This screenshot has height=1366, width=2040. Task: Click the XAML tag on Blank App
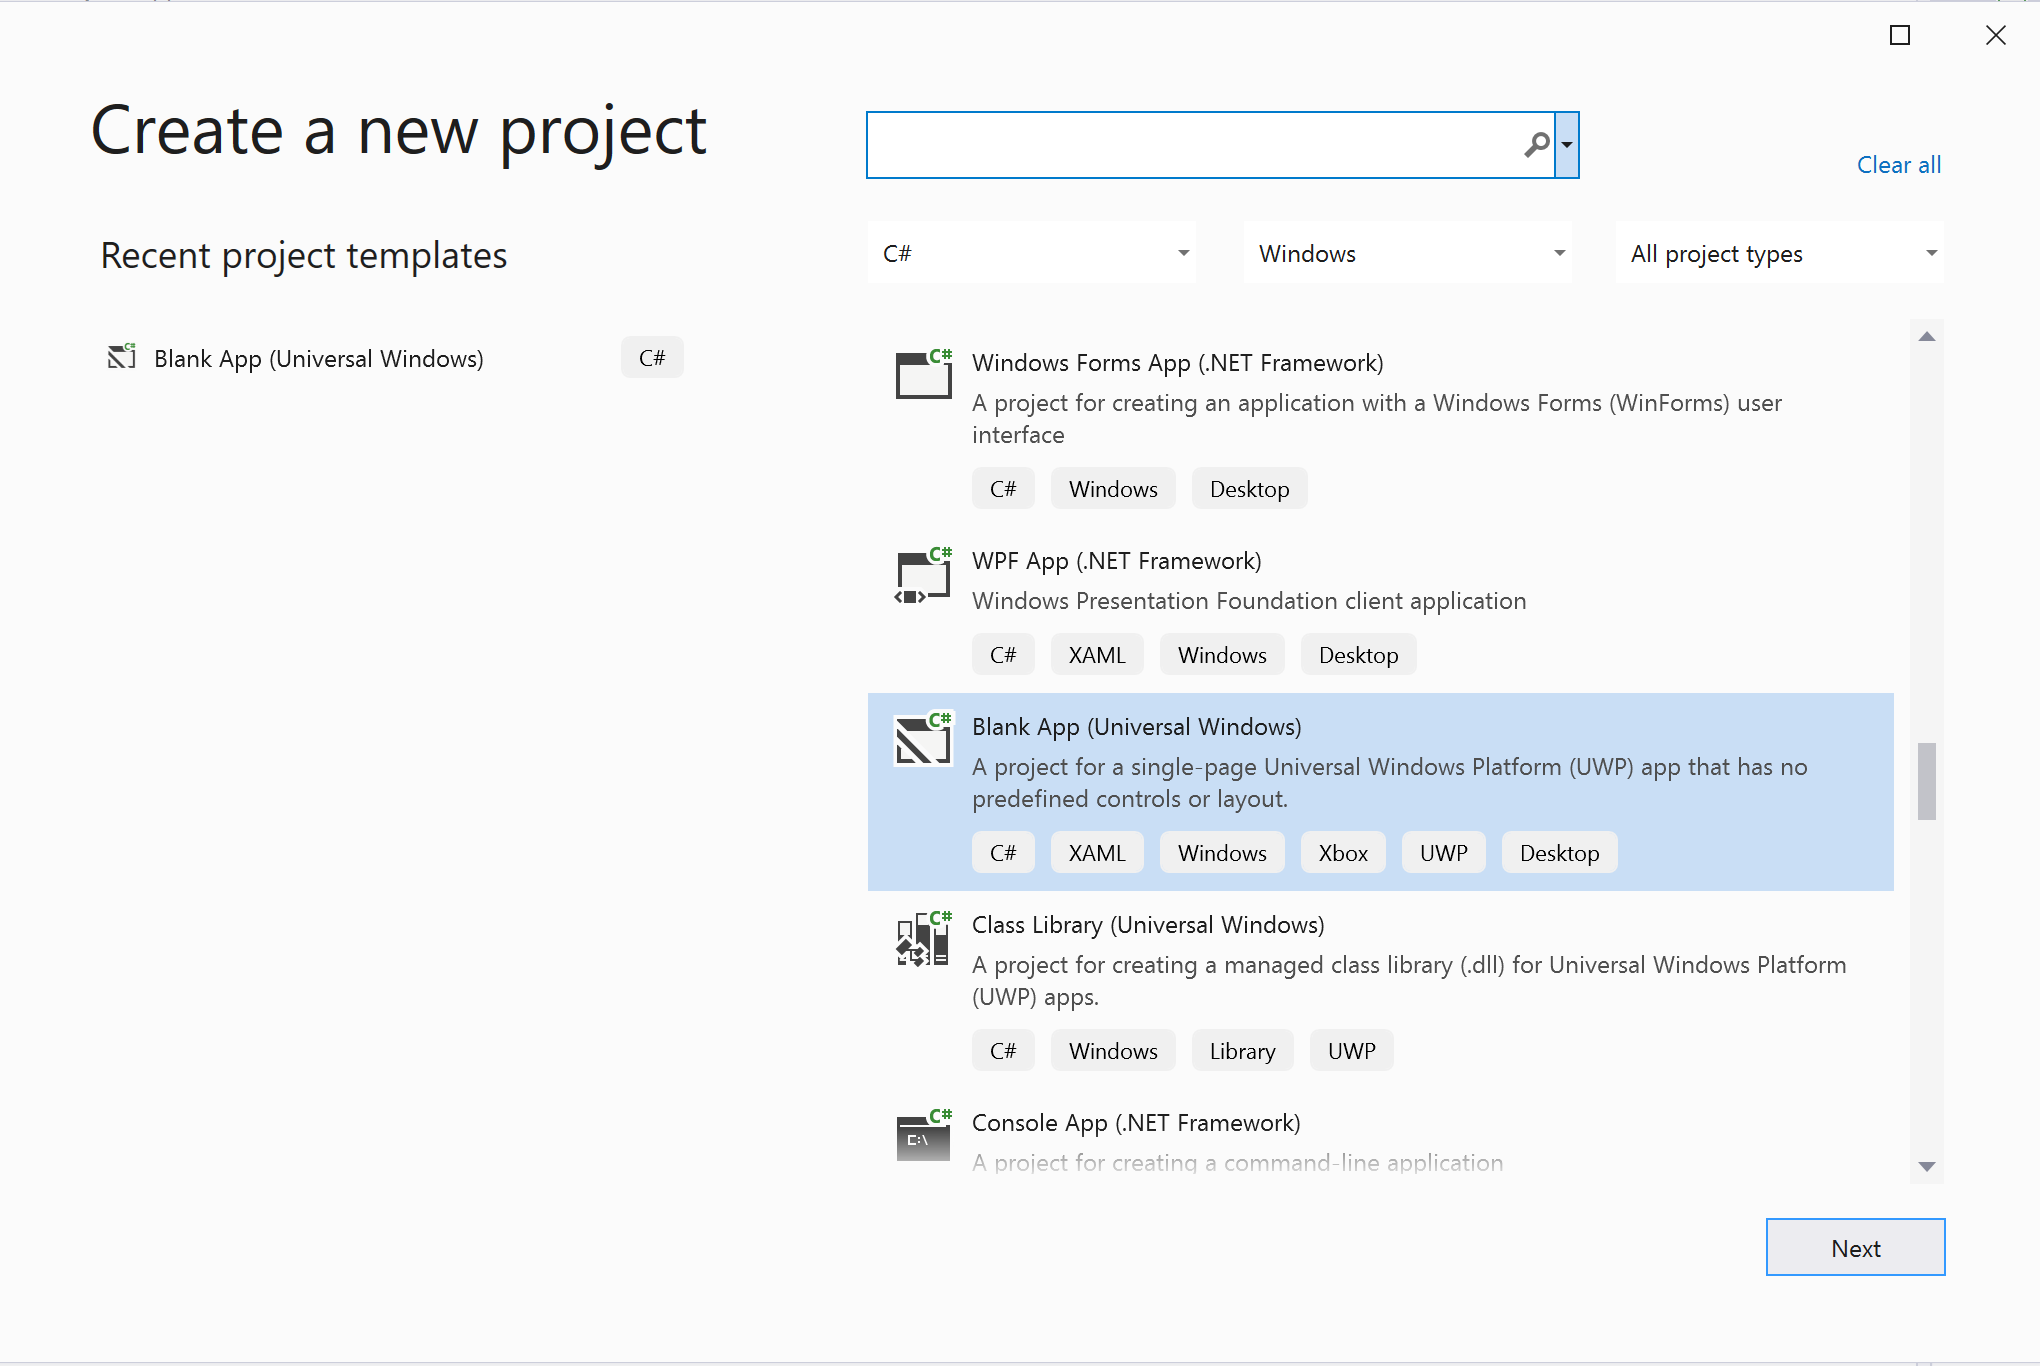pos(1095,852)
